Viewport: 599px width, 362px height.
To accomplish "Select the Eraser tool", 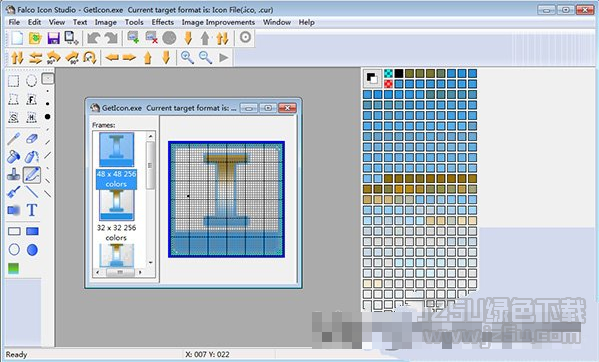I will 32,138.
